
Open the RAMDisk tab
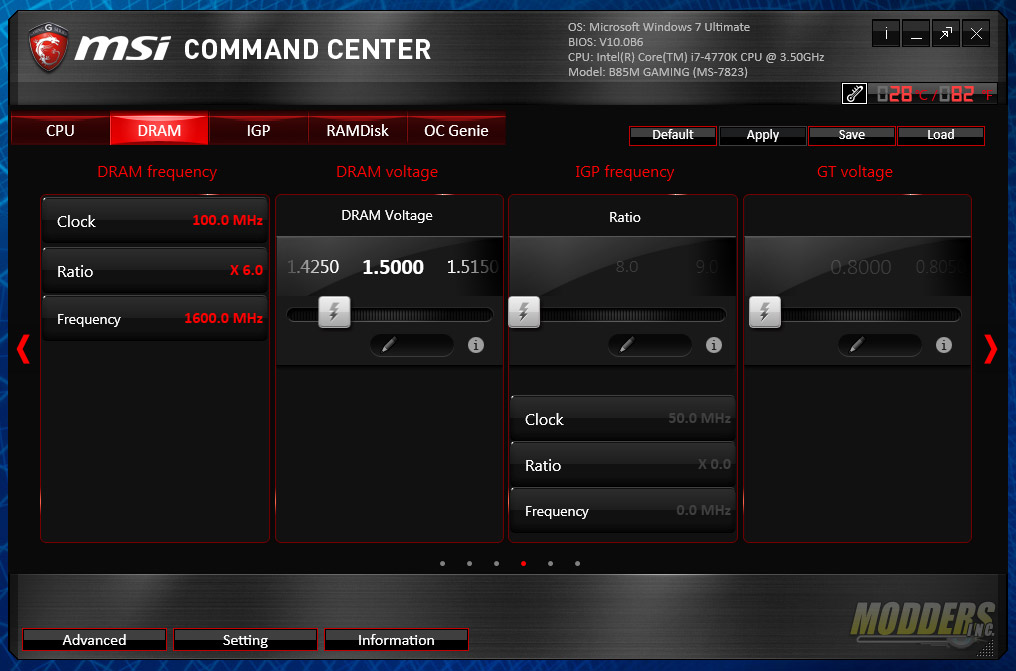358,130
